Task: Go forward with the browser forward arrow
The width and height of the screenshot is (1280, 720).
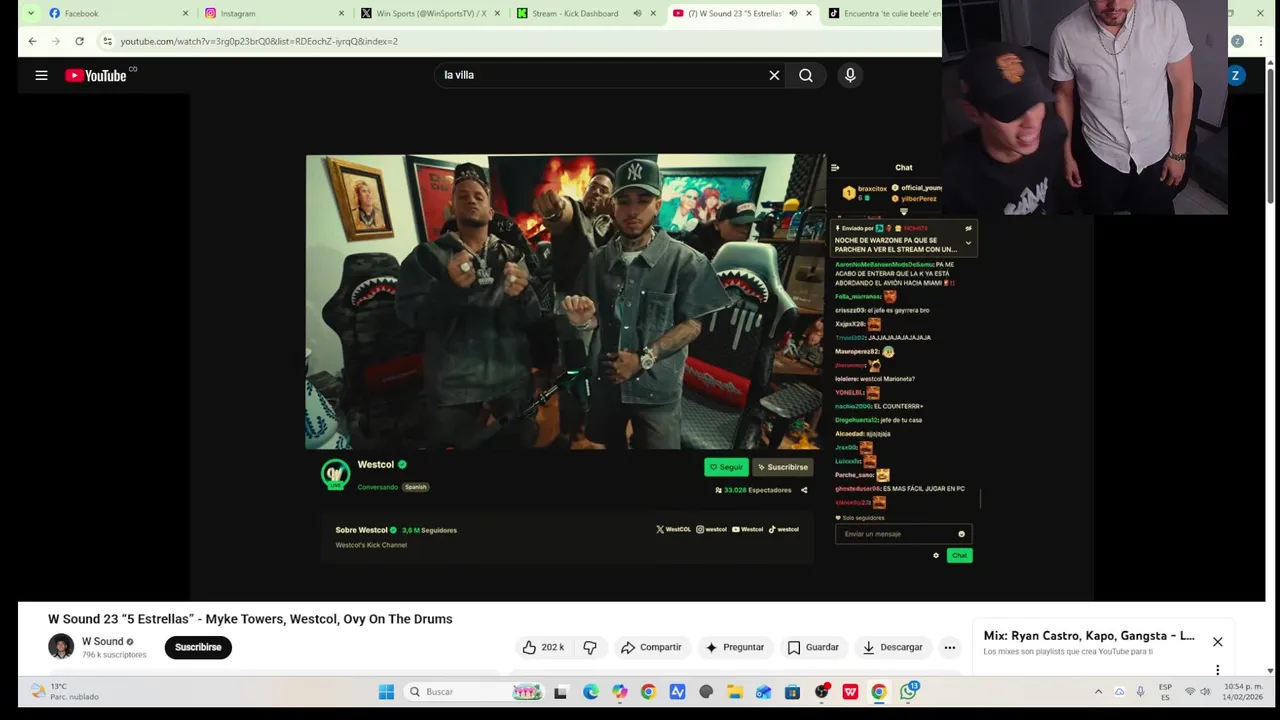Action: click(55, 41)
